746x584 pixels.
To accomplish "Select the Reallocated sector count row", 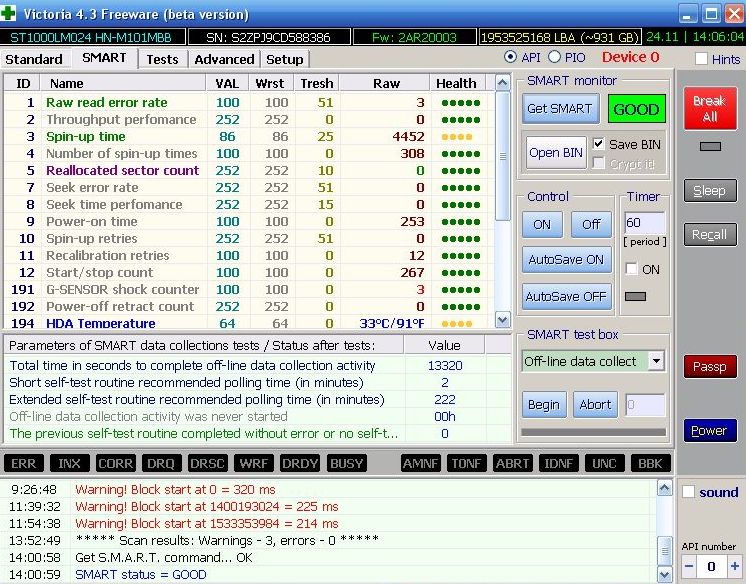I will [247, 170].
